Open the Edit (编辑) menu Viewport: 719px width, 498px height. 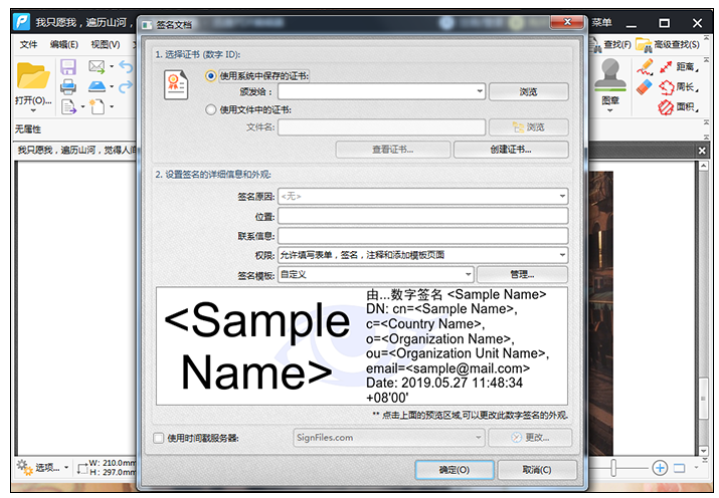64,44
